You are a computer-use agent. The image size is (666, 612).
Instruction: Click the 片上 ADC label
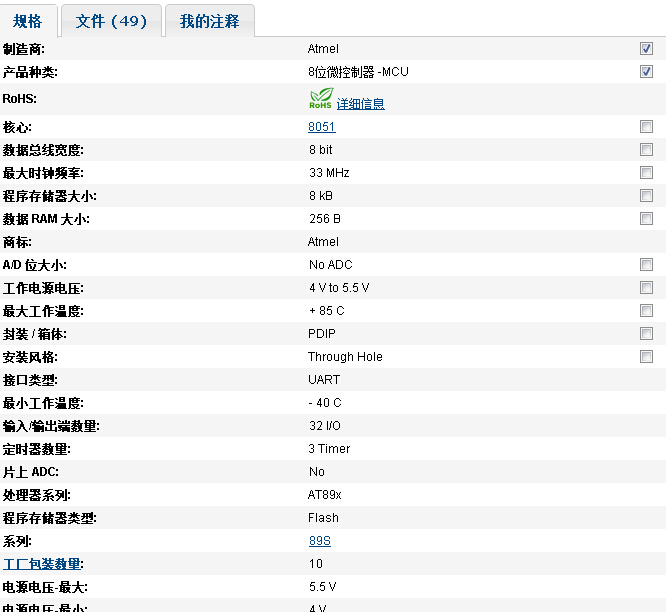tap(31, 472)
